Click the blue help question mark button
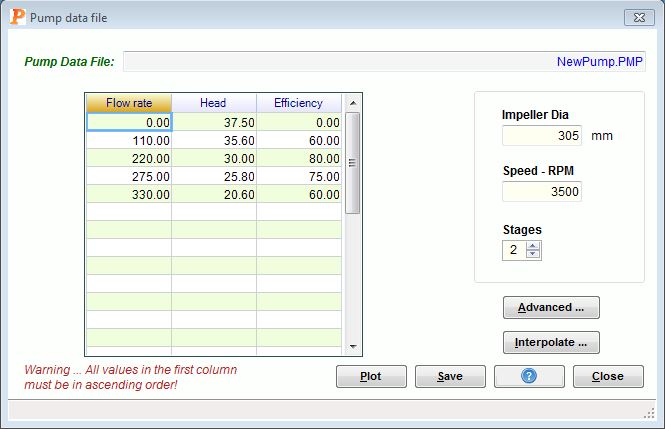The width and height of the screenshot is (665, 429). (x=529, y=376)
